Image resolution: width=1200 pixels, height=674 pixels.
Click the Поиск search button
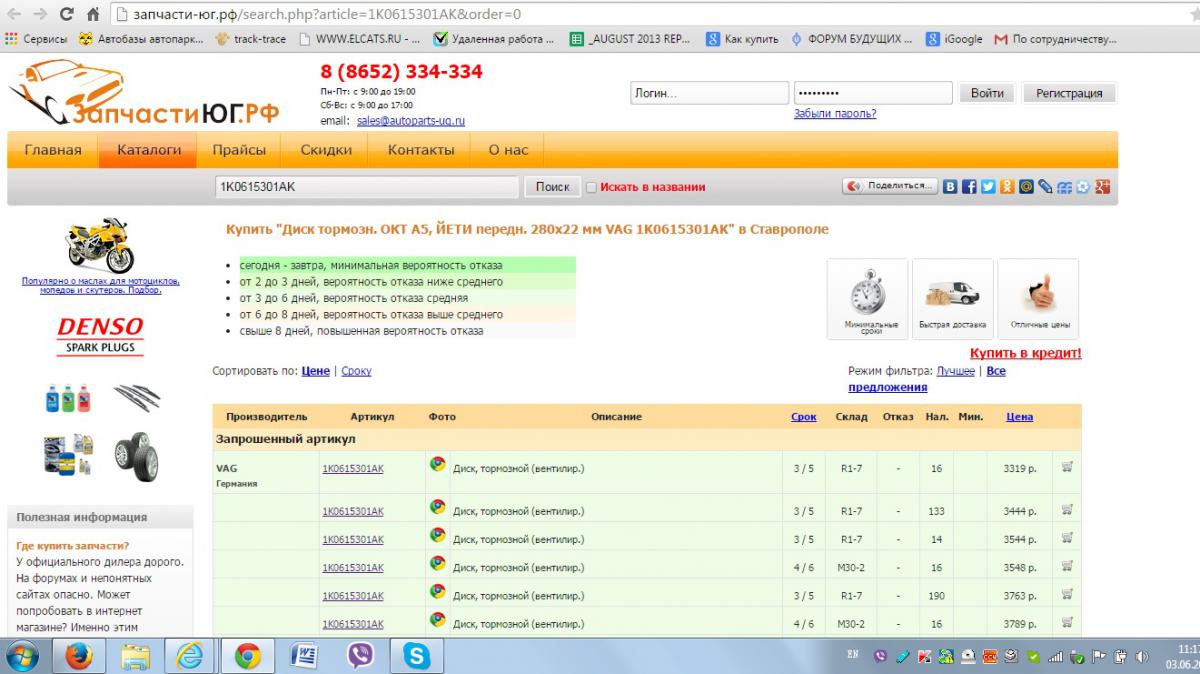[x=552, y=187]
